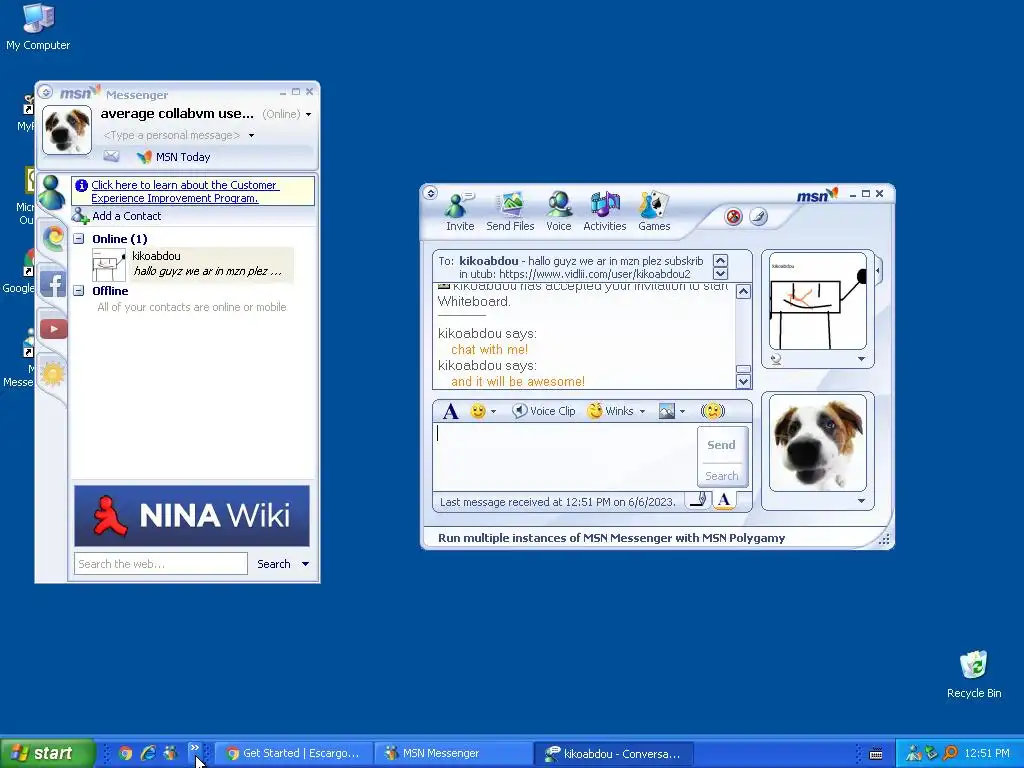
Task: Expand the emoticon dropdown arrow
Action: pos(494,411)
